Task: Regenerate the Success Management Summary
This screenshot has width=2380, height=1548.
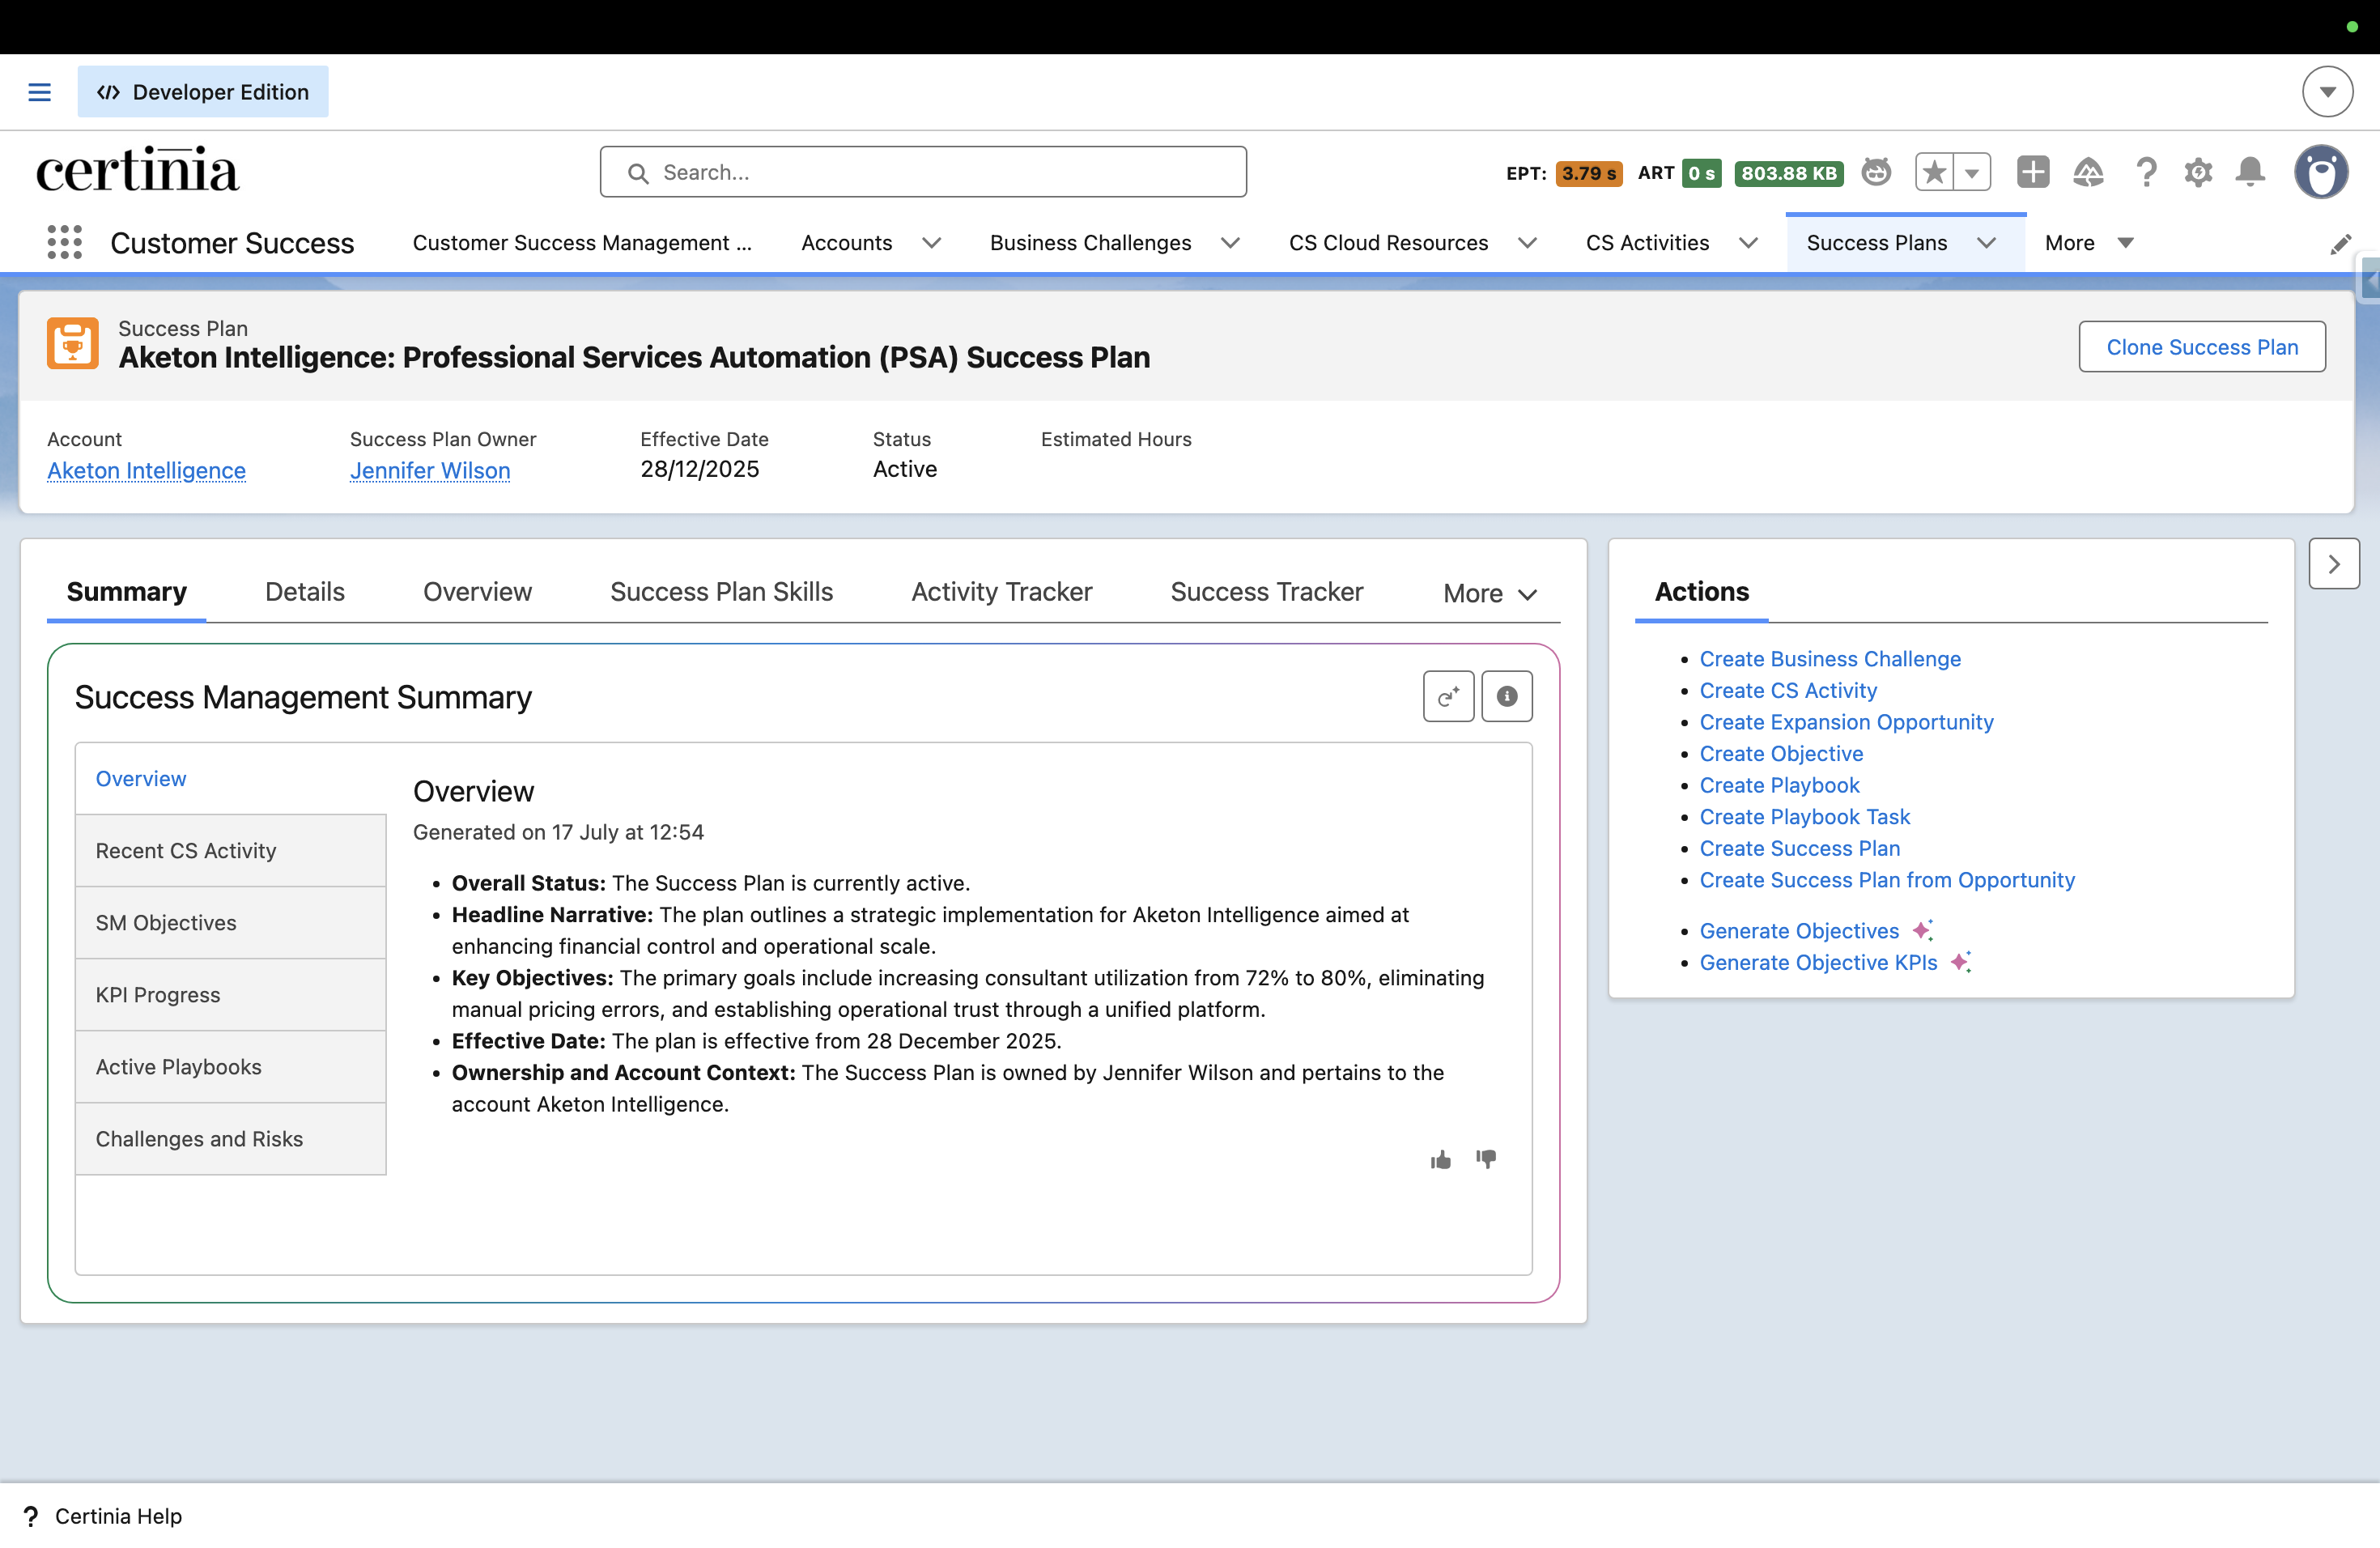Action: [1448, 696]
